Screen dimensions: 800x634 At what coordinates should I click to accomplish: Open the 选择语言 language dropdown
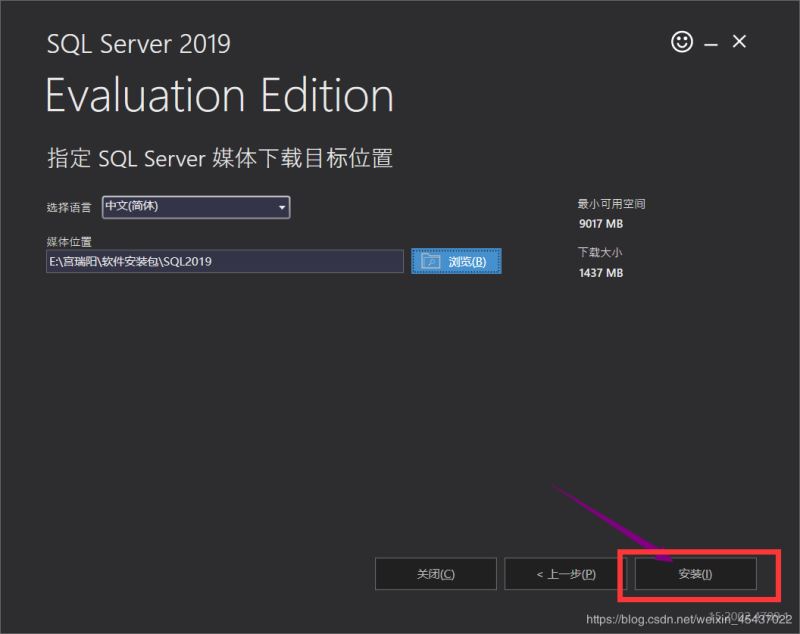coord(196,207)
